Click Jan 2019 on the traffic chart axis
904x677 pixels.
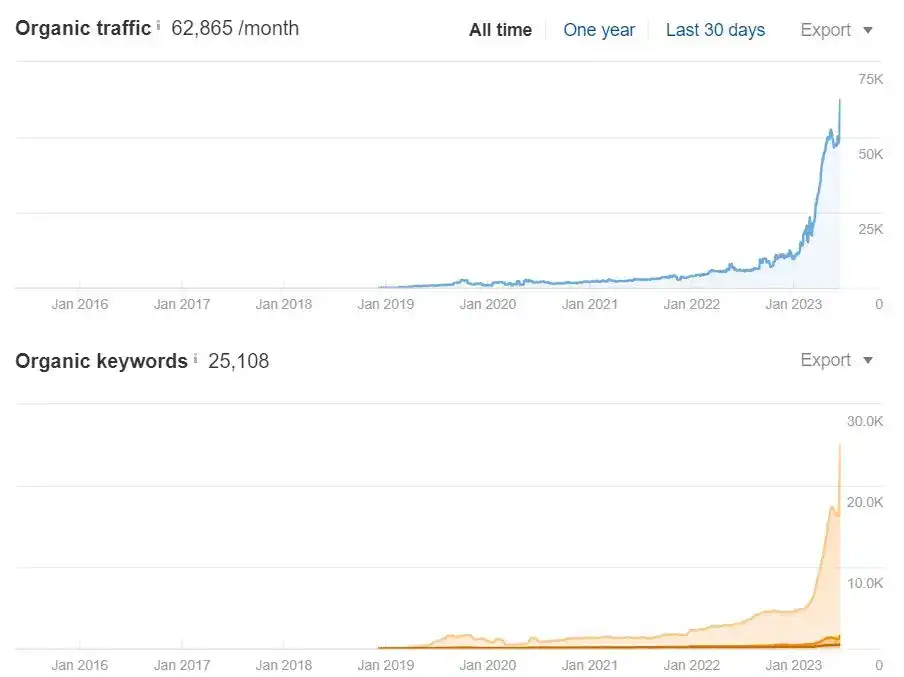(x=386, y=304)
